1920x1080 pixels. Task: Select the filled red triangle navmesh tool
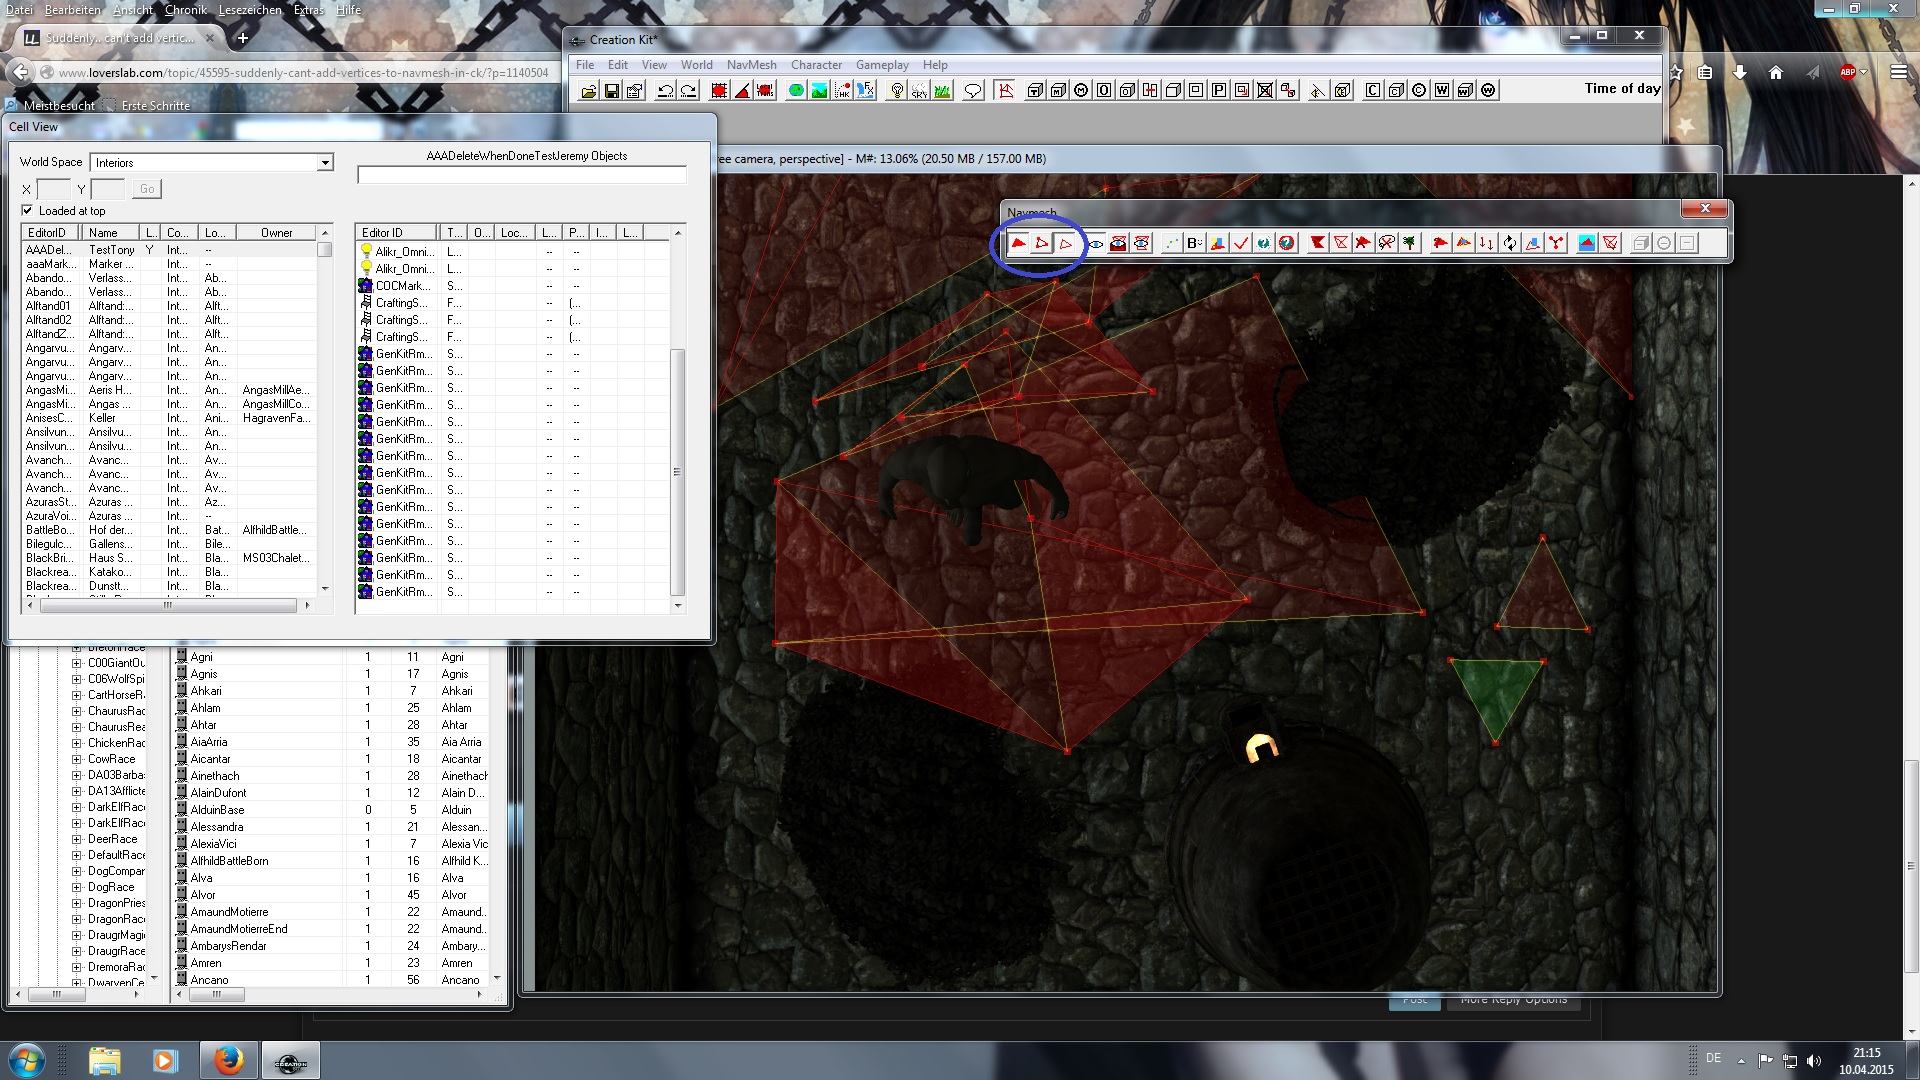coord(1018,243)
